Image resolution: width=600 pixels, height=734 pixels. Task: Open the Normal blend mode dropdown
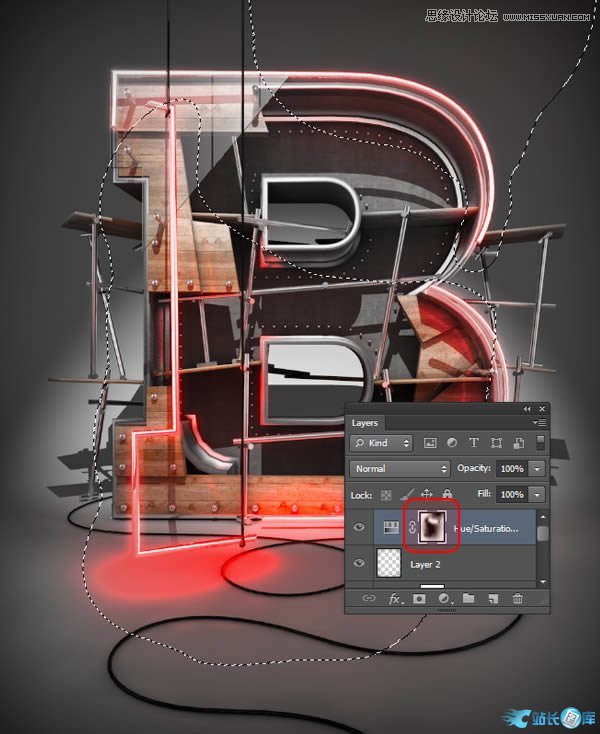click(401, 468)
